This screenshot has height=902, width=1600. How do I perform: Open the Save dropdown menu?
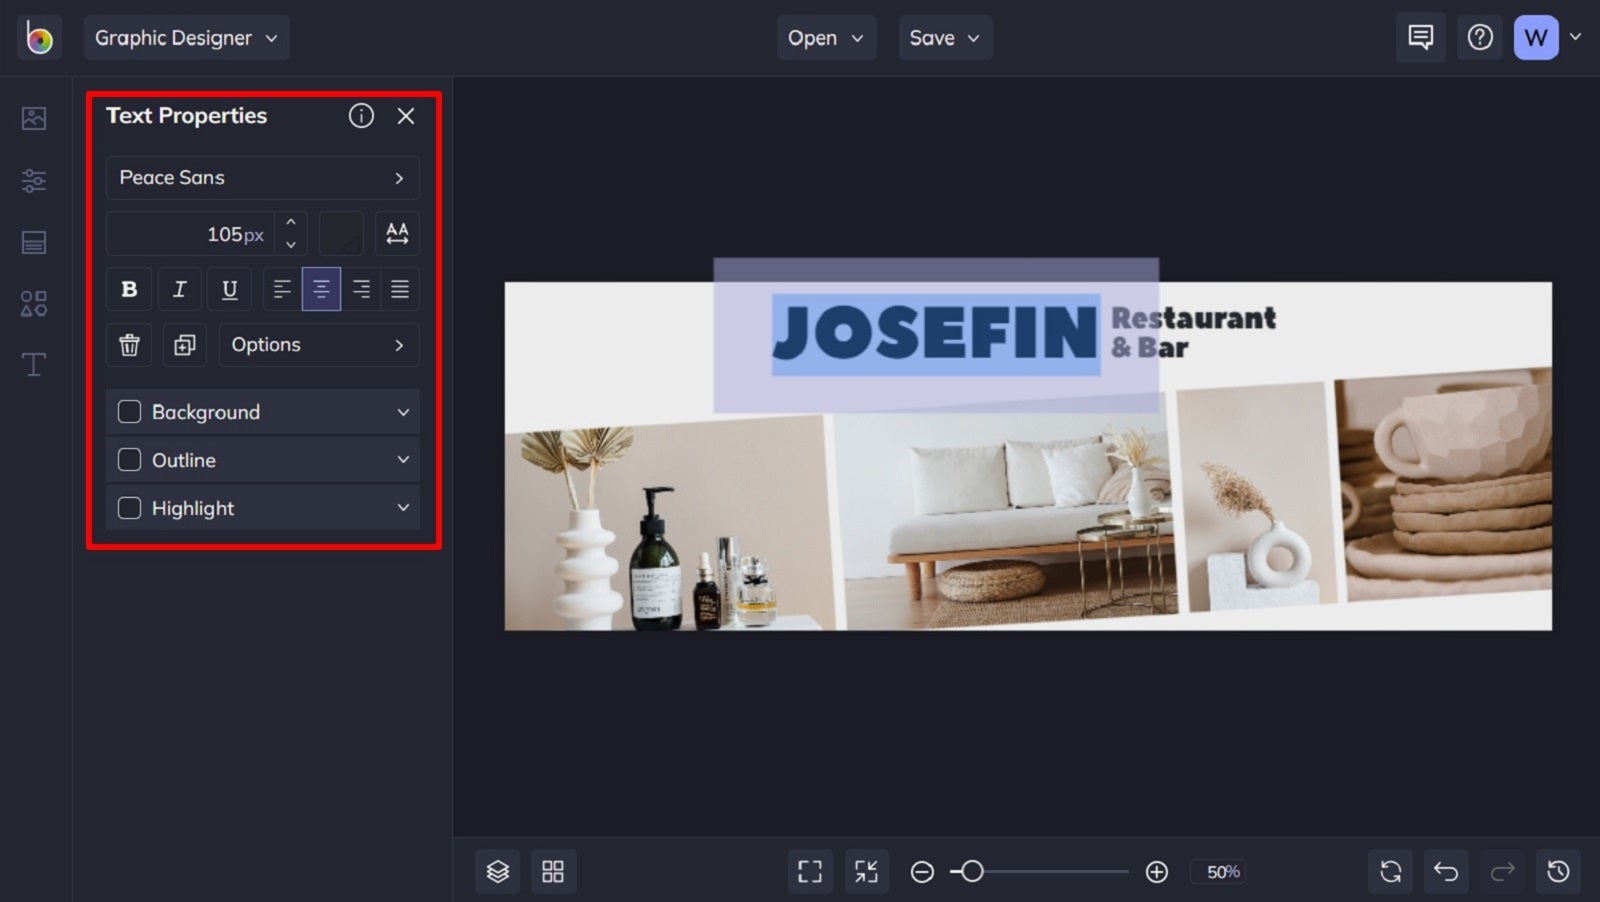click(x=944, y=37)
